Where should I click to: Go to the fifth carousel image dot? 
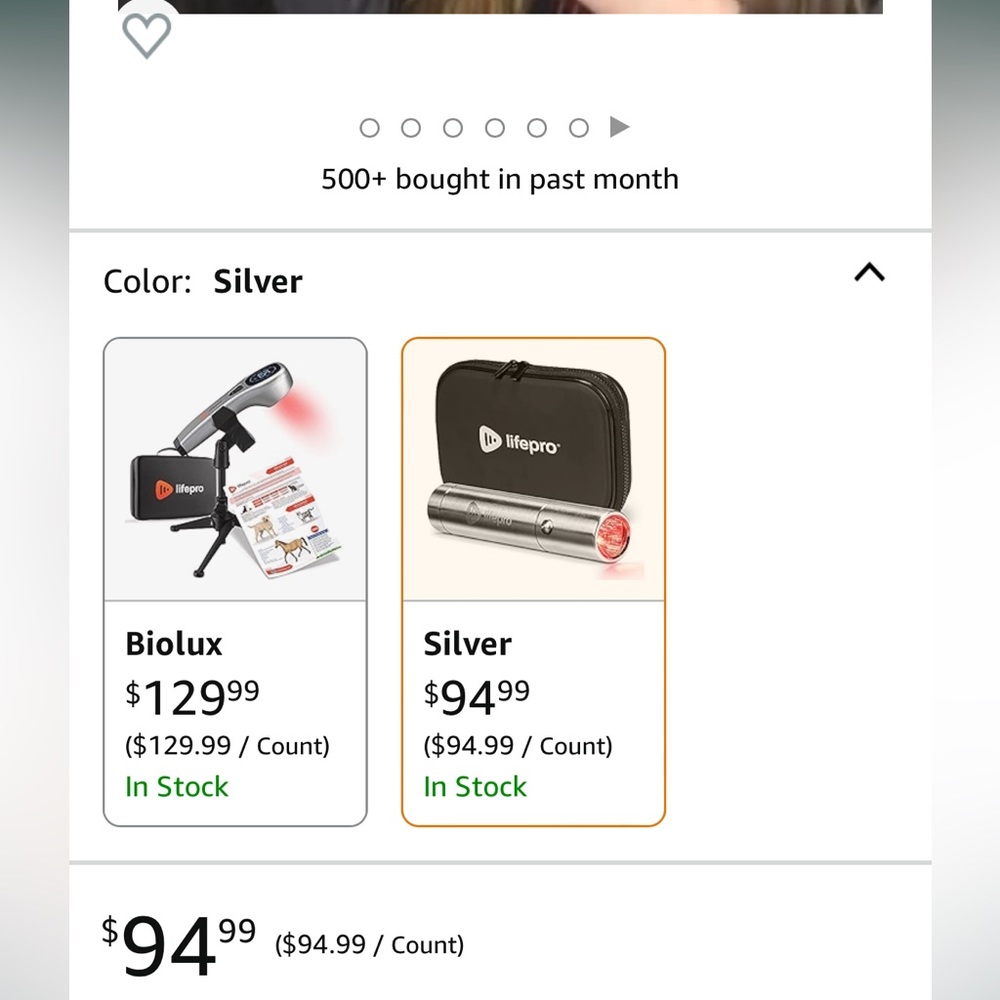[x=537, y=128]
